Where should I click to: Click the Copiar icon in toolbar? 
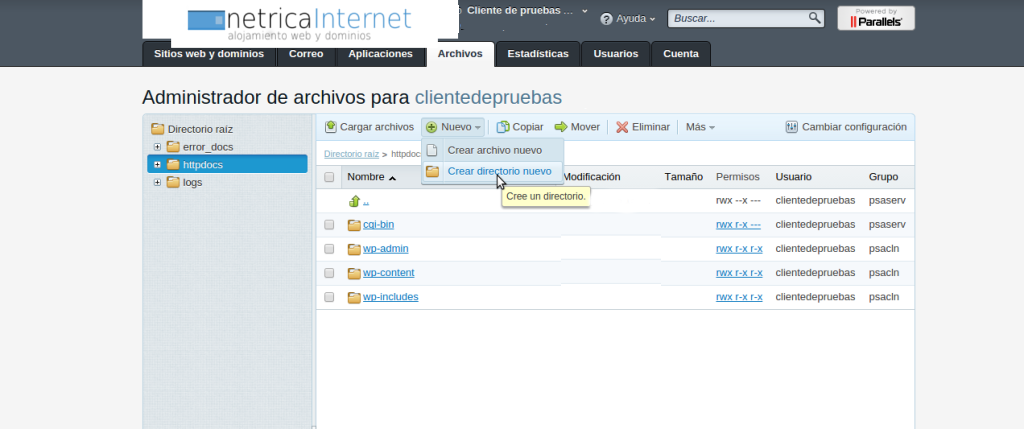tap(504, 127)
